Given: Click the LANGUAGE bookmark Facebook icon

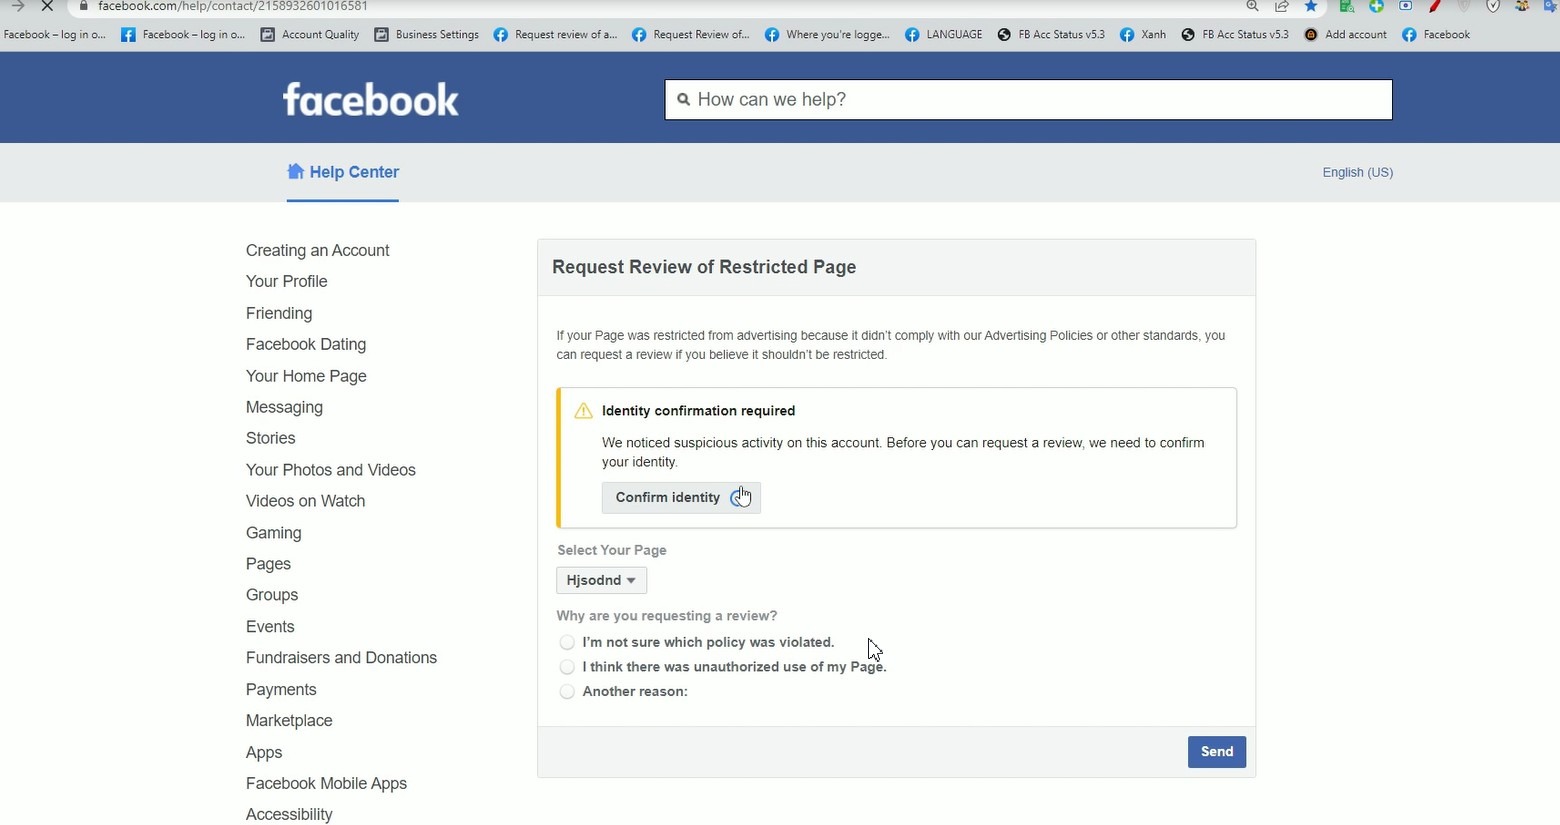Looking at the screenshot, I should (x=912, y=34).
